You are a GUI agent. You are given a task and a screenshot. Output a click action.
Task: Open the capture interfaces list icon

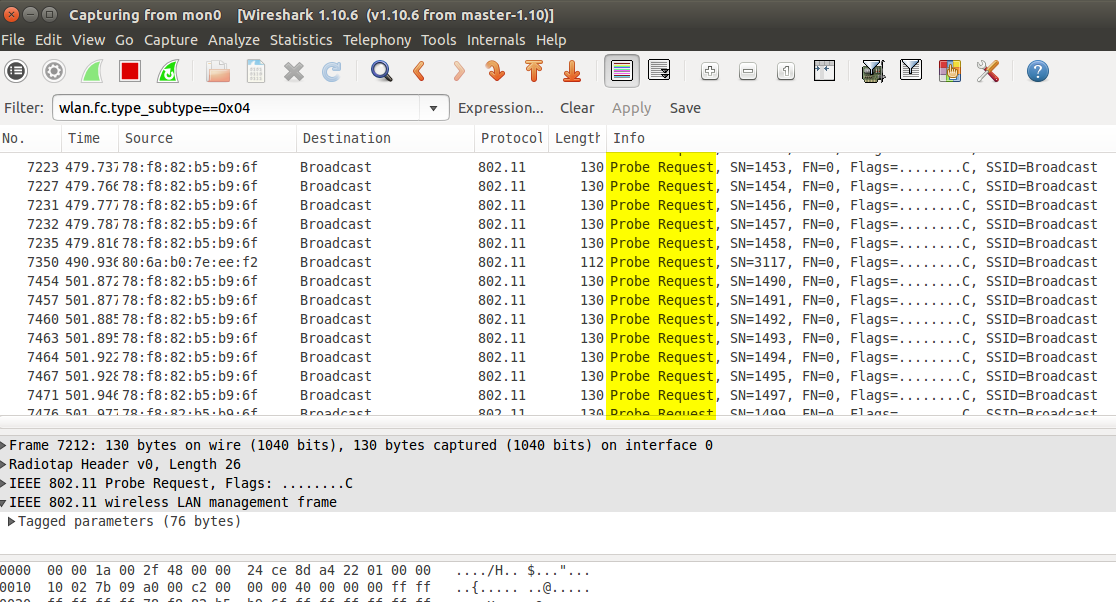[16, 71]
